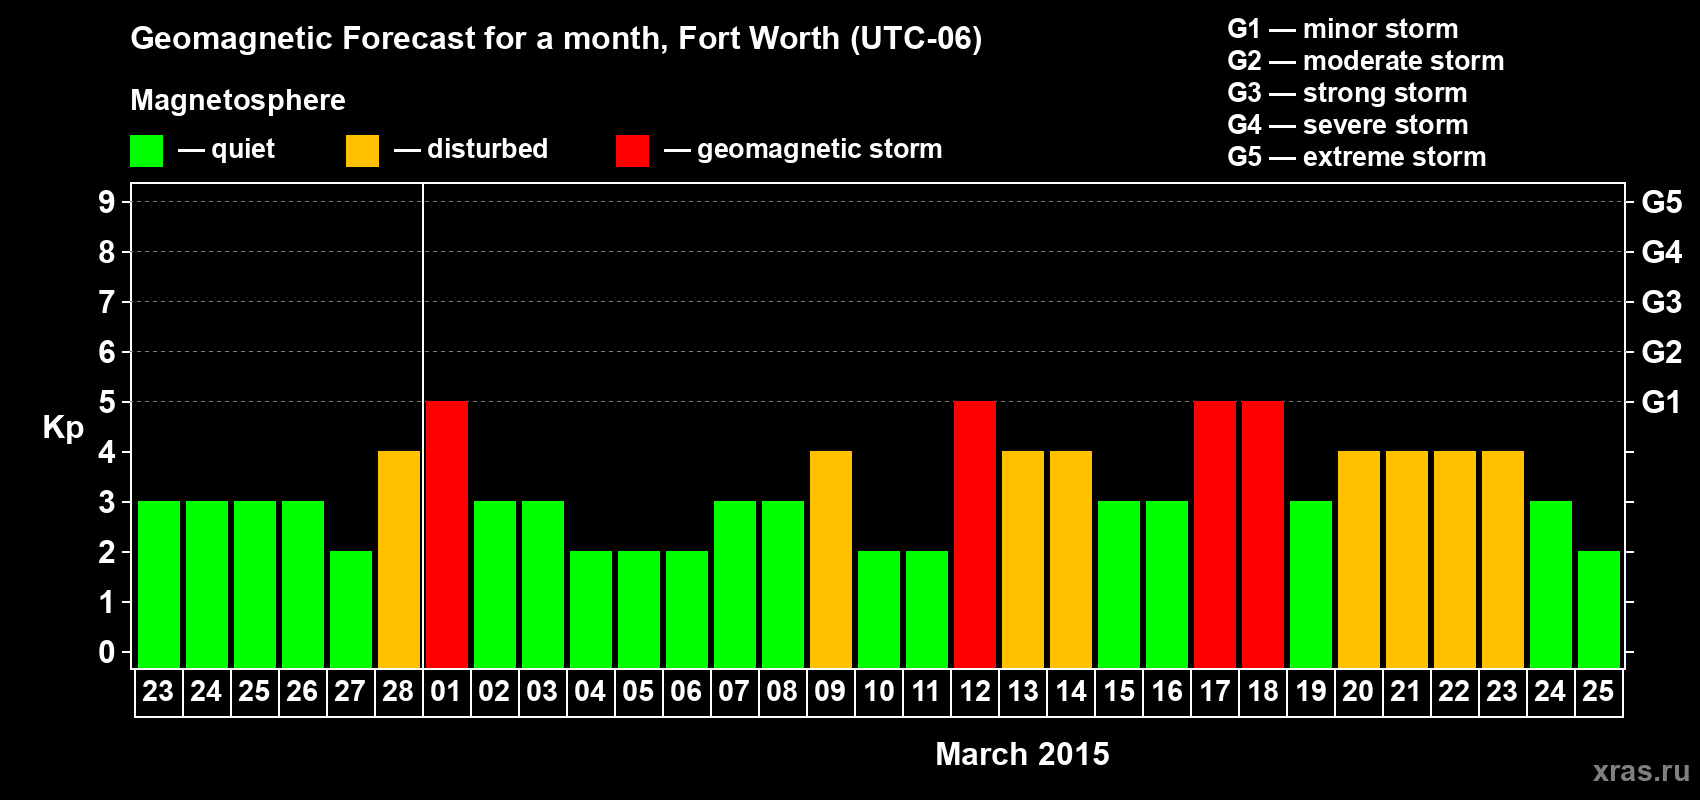Select the green bar for March 11
Viewport: 1700px width, 800px height.
coord(927,609)
